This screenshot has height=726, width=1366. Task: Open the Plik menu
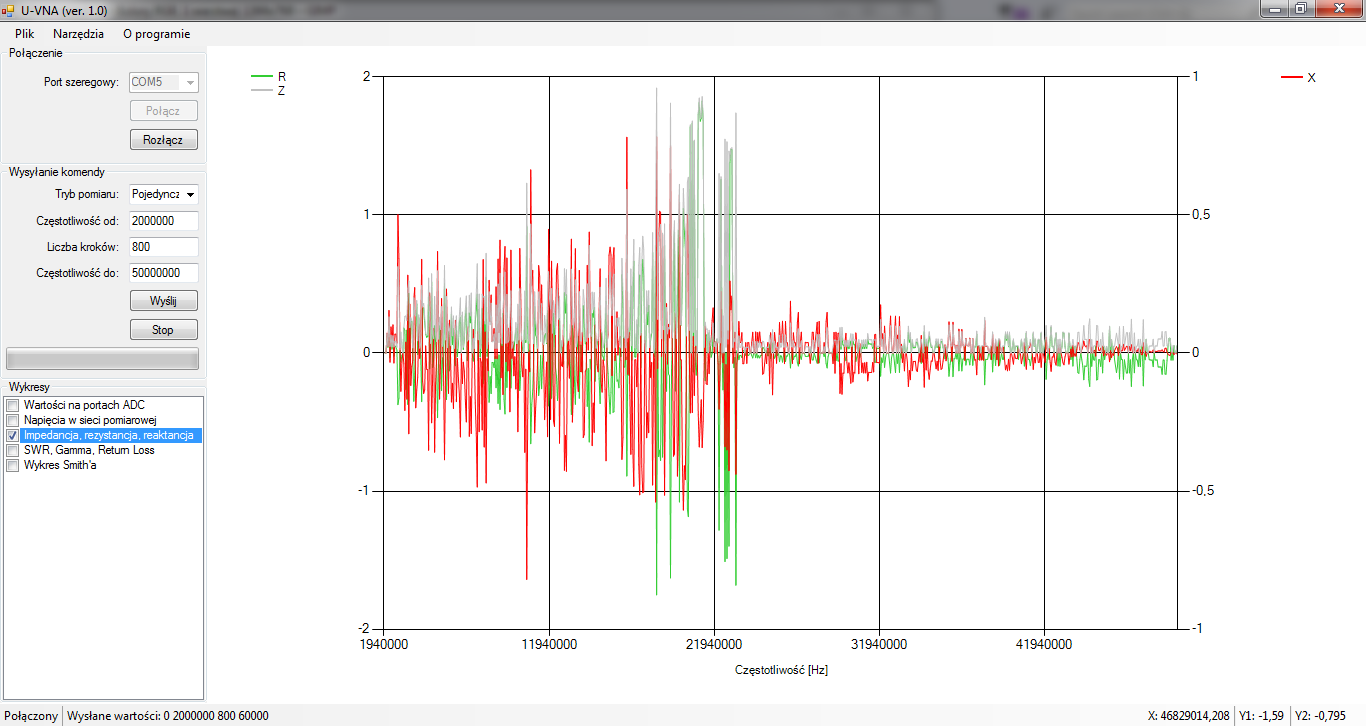[x=25, y=33]
